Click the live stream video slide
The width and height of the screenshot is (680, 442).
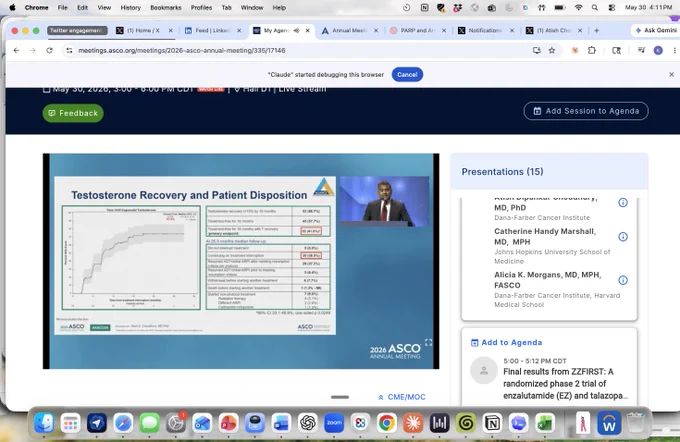click(x=195, y=255)
